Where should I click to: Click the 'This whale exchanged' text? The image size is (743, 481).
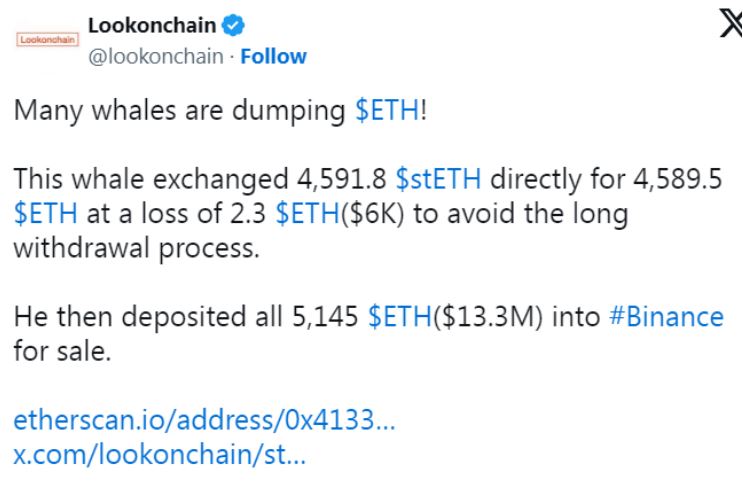pos(151,179)
